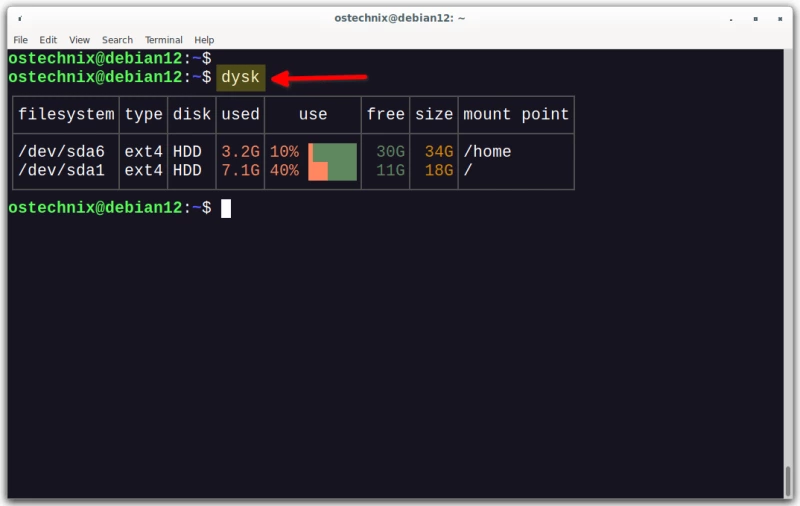The height and width of the screenshot is (506, 800).
Task: Click the filesystem column header
Action: click(x=66, y=114)
